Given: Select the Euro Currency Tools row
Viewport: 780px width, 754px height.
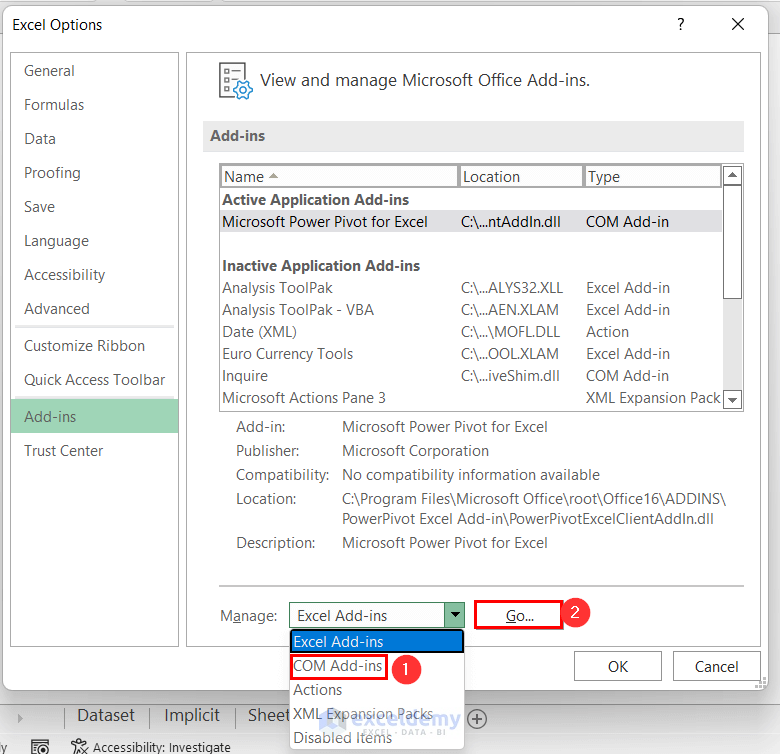Looking at the screenshot, I should point(471,354).
